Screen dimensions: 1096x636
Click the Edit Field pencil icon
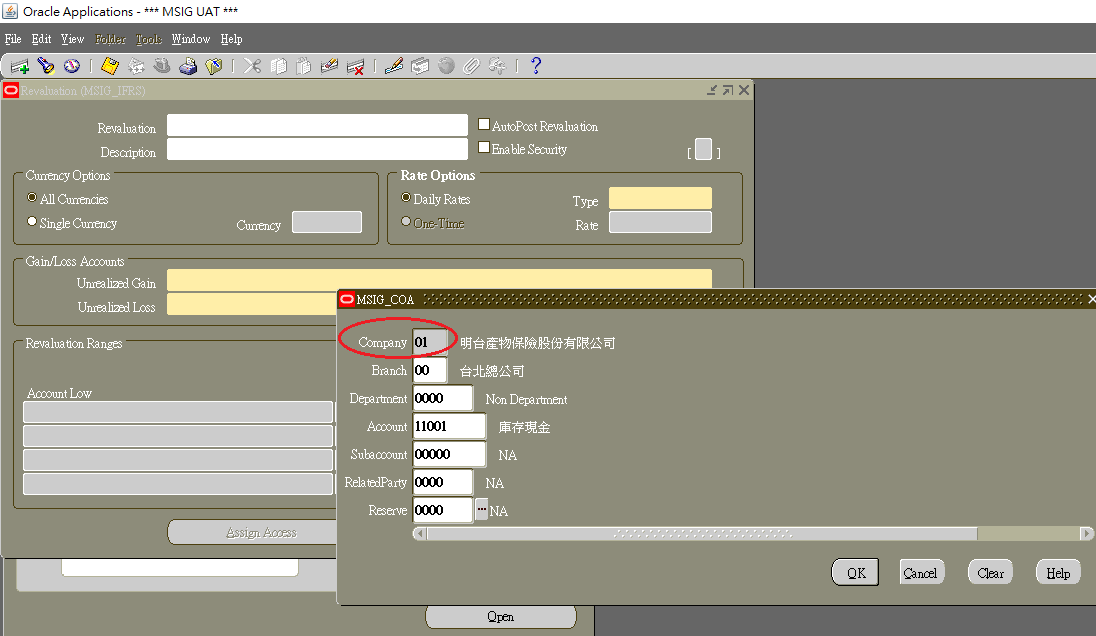tap(394, 66)
